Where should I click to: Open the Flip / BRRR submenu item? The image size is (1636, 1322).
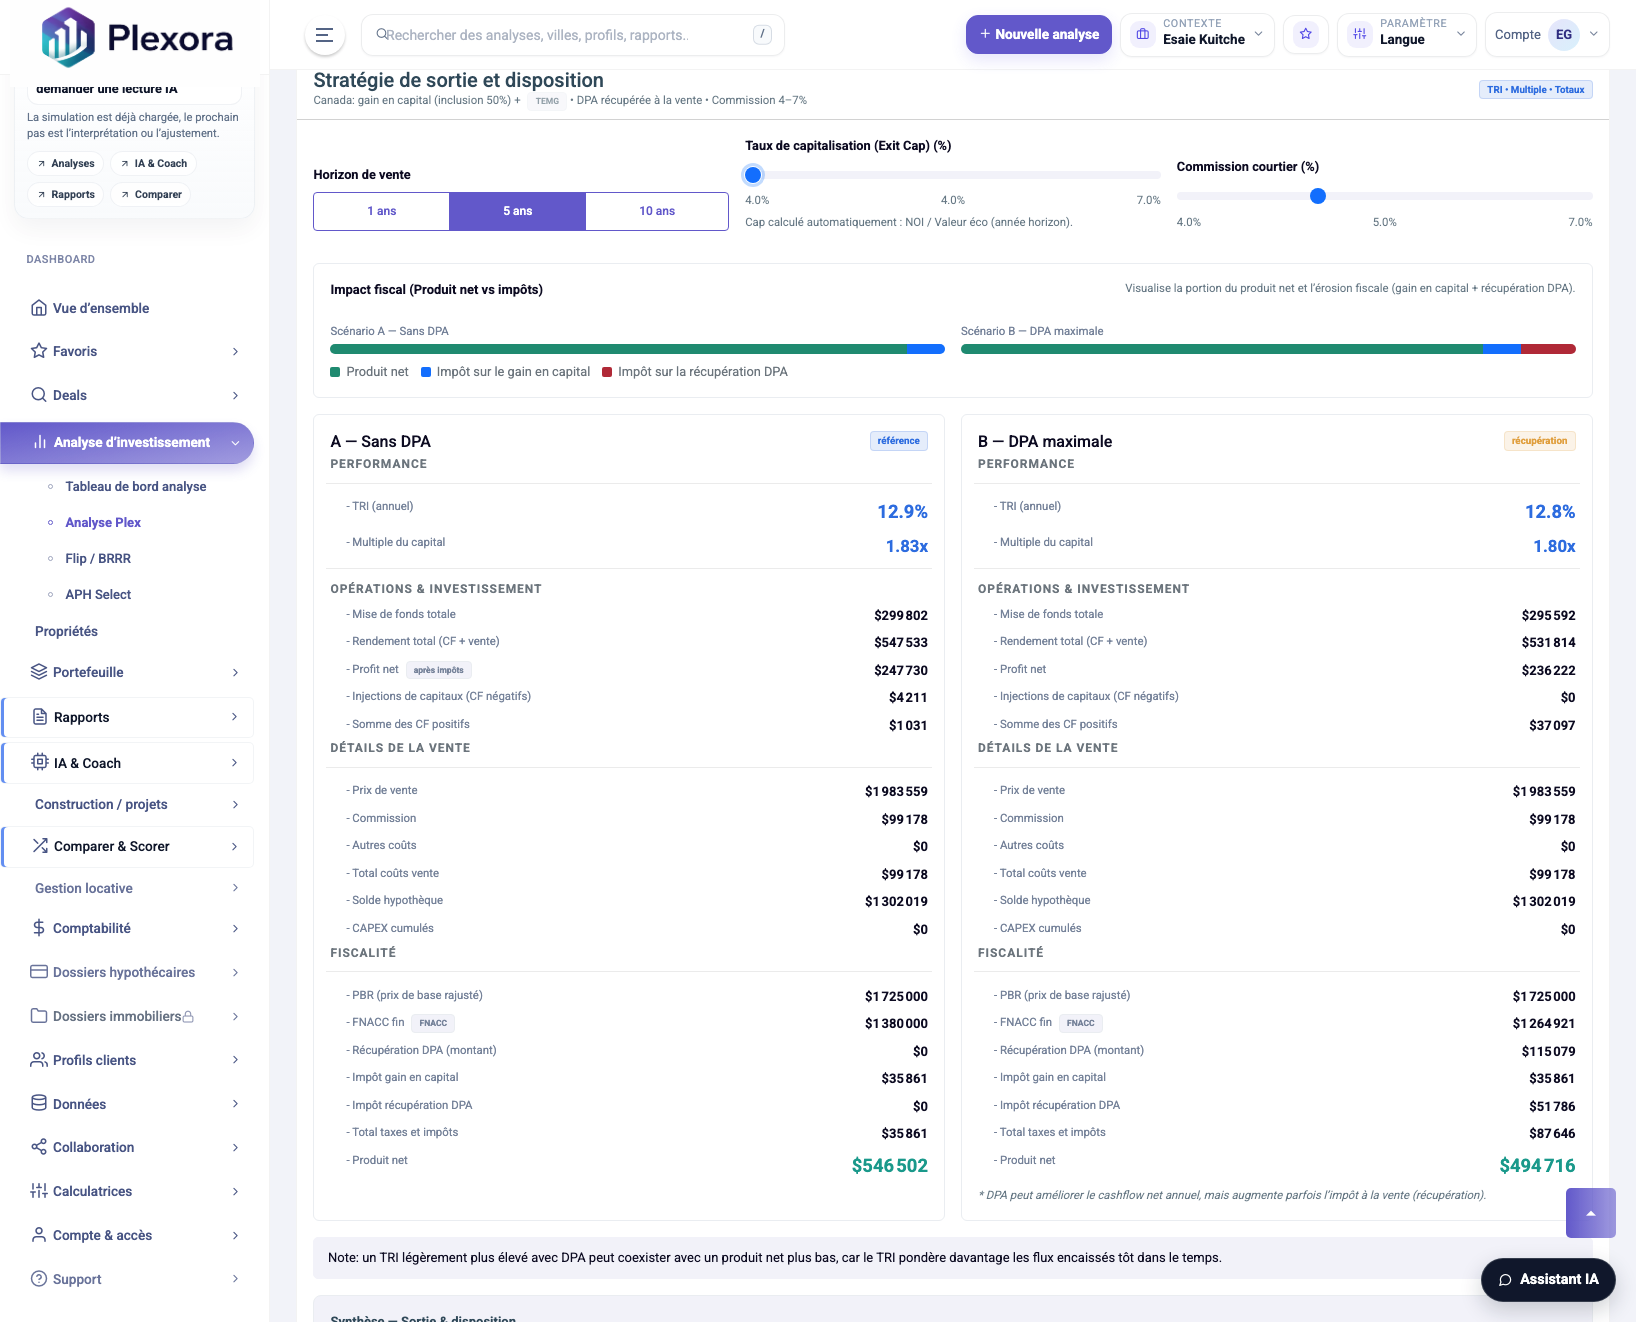coord(98,558)
